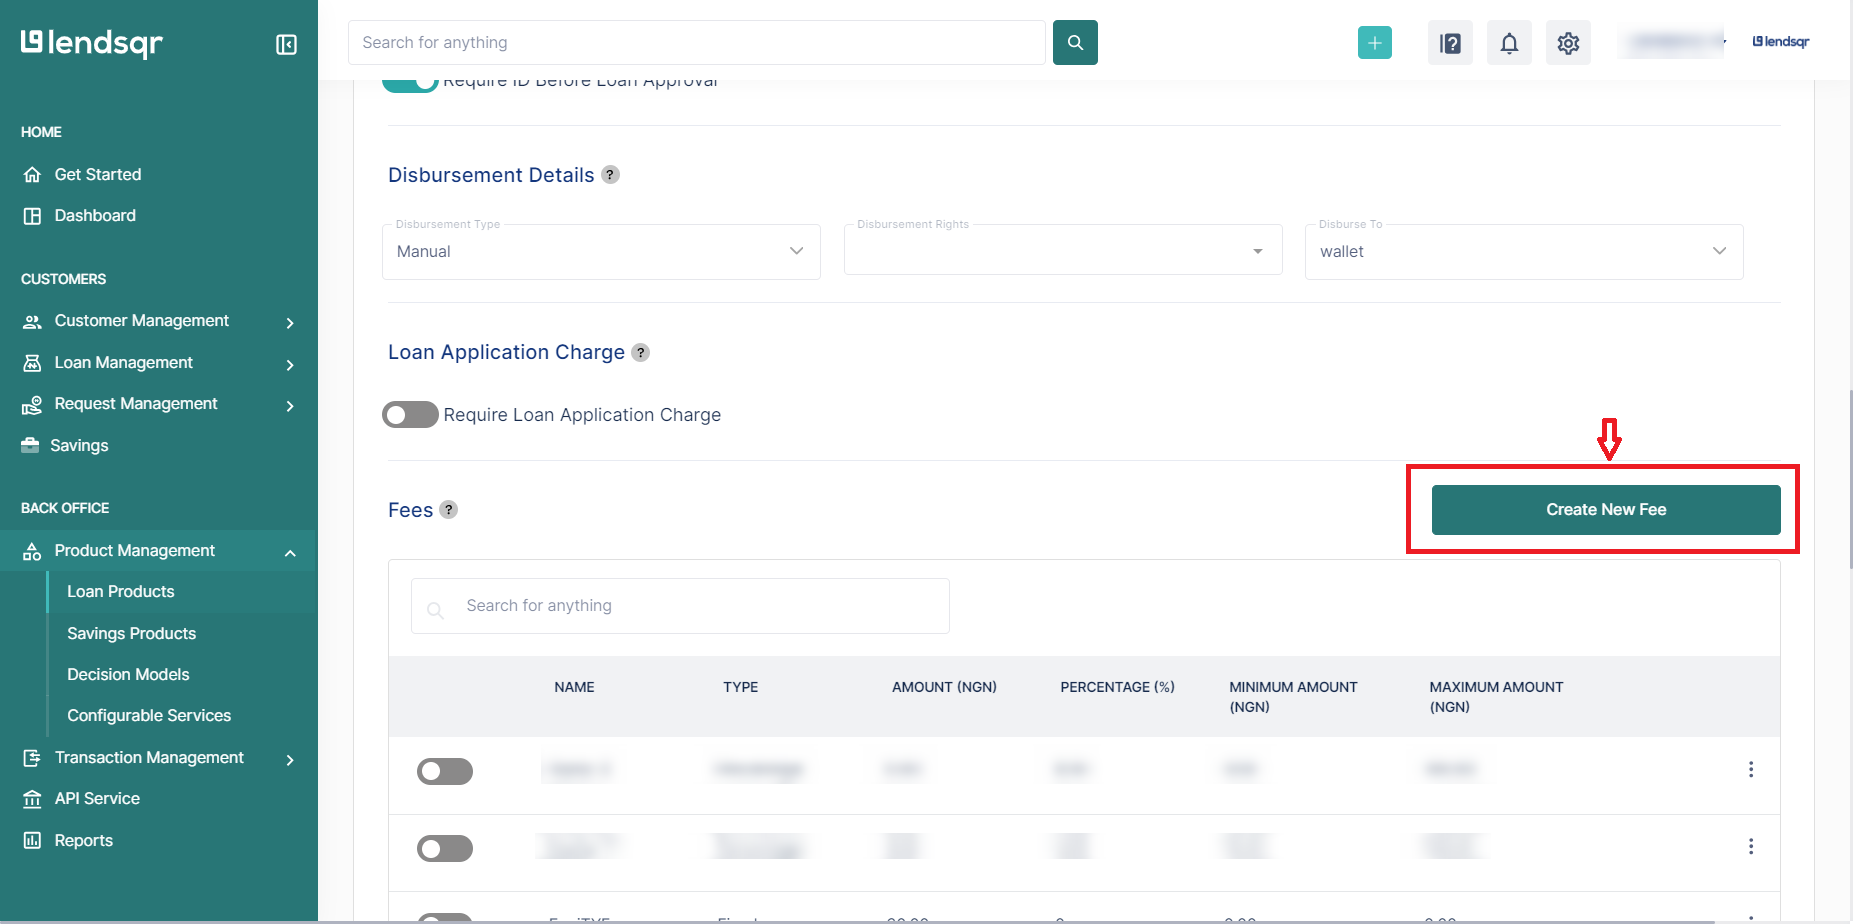
Task: Click the PERCENTAGE (%) column header
Action: click(1117, 687)
